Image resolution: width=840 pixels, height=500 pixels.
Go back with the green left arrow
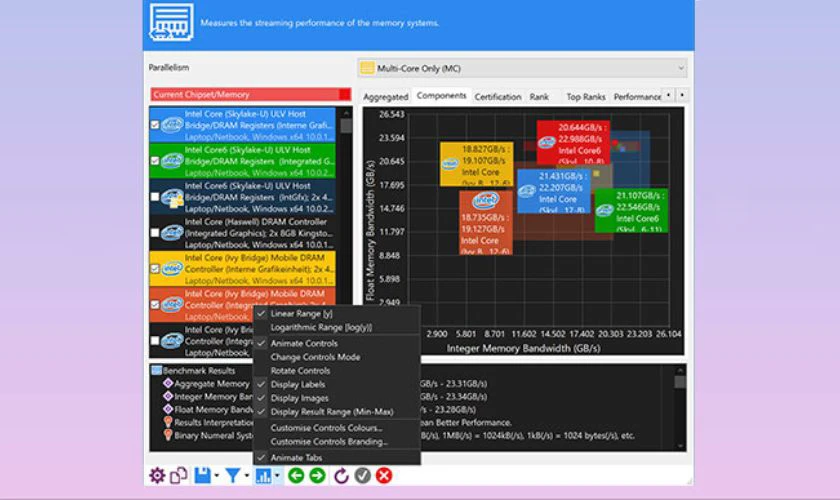[296, 475]
